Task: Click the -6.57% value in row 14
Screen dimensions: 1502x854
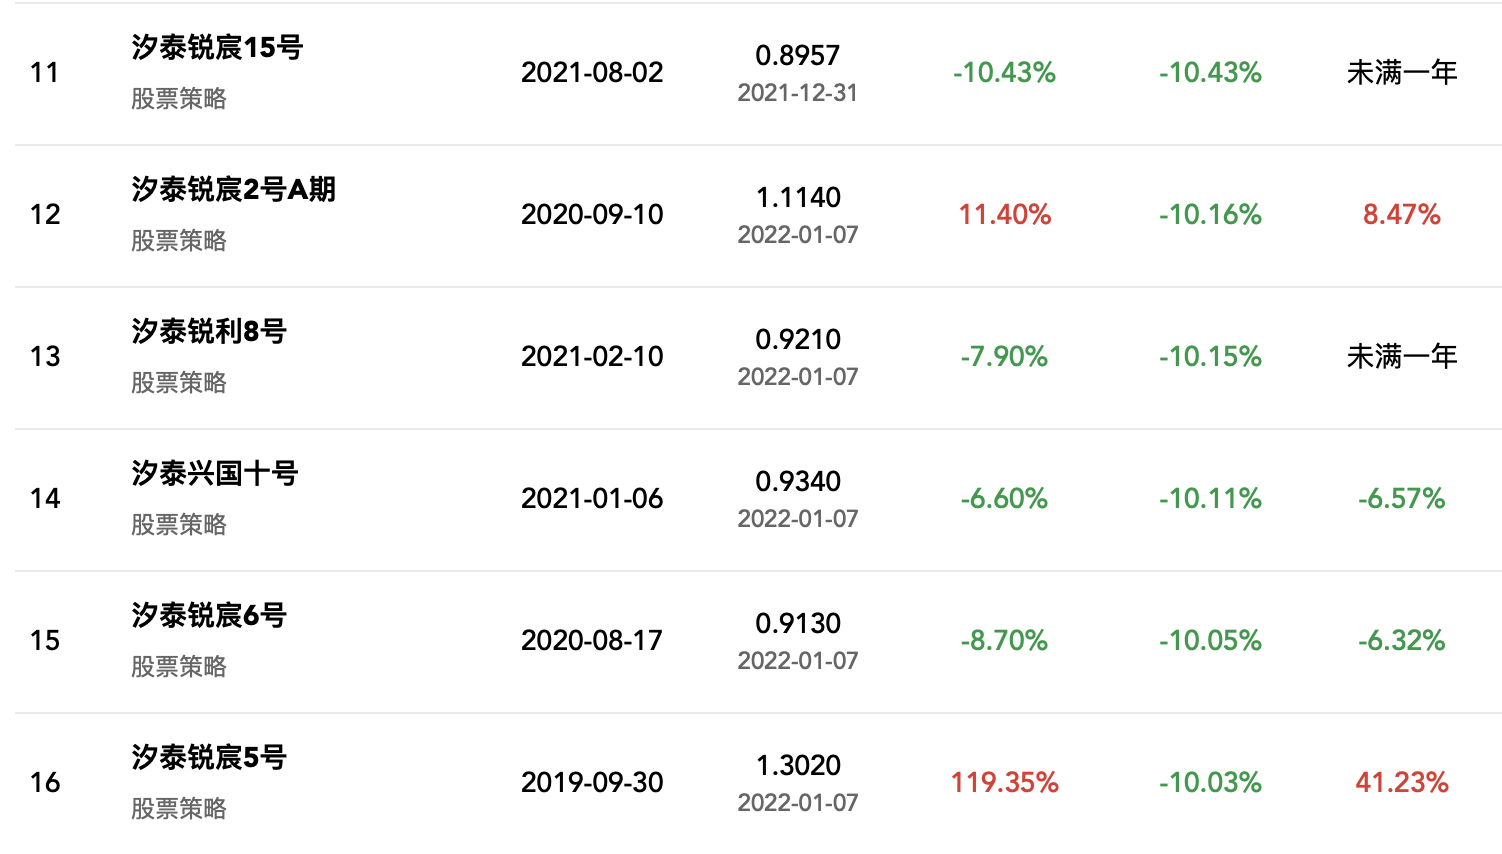Action: 1401,498
